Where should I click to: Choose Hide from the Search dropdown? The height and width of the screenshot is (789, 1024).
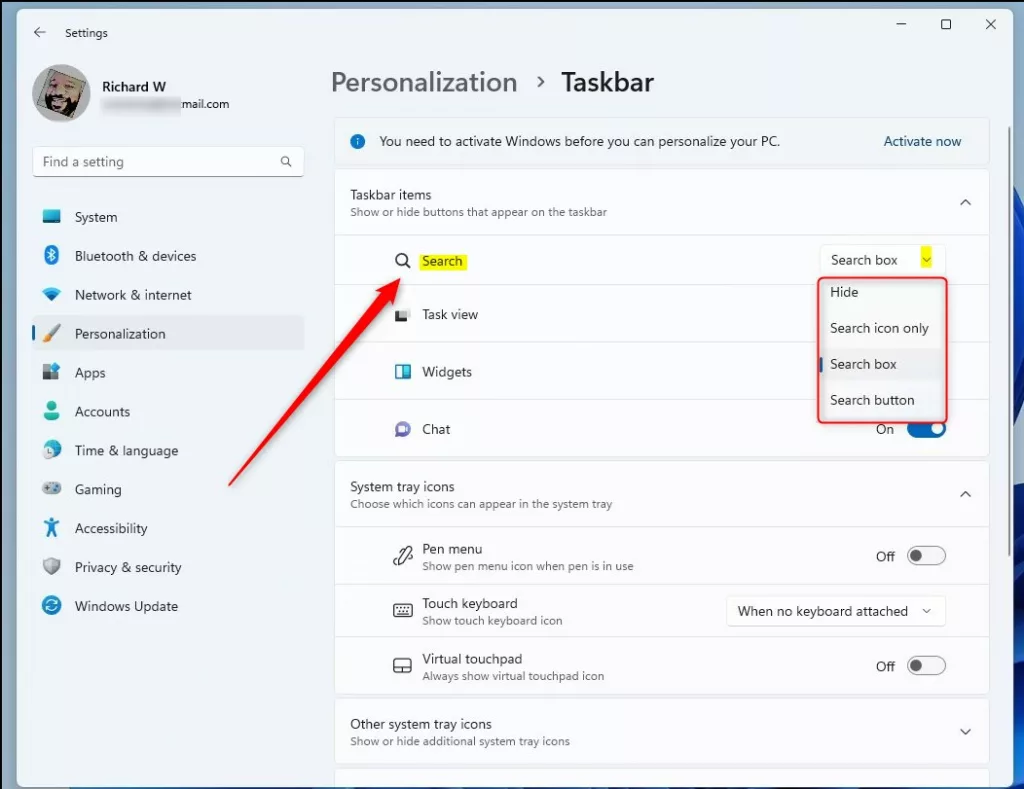click(x=843, y=292)
